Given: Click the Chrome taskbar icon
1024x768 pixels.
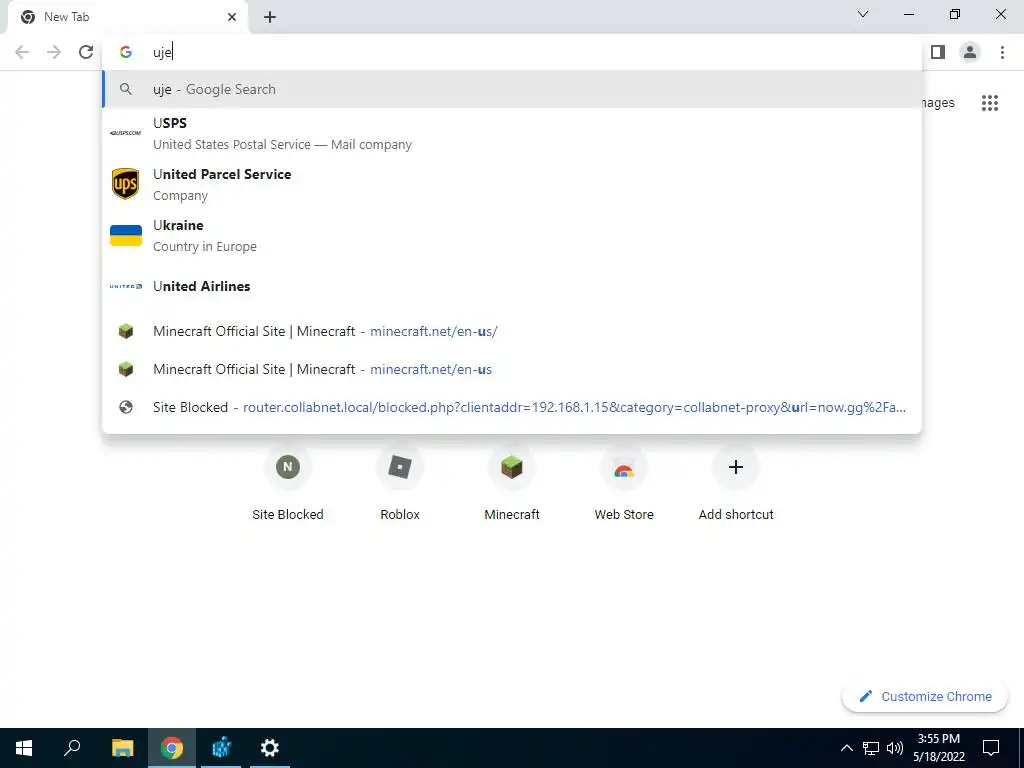Looking at the screenshot, I should 172,748.
